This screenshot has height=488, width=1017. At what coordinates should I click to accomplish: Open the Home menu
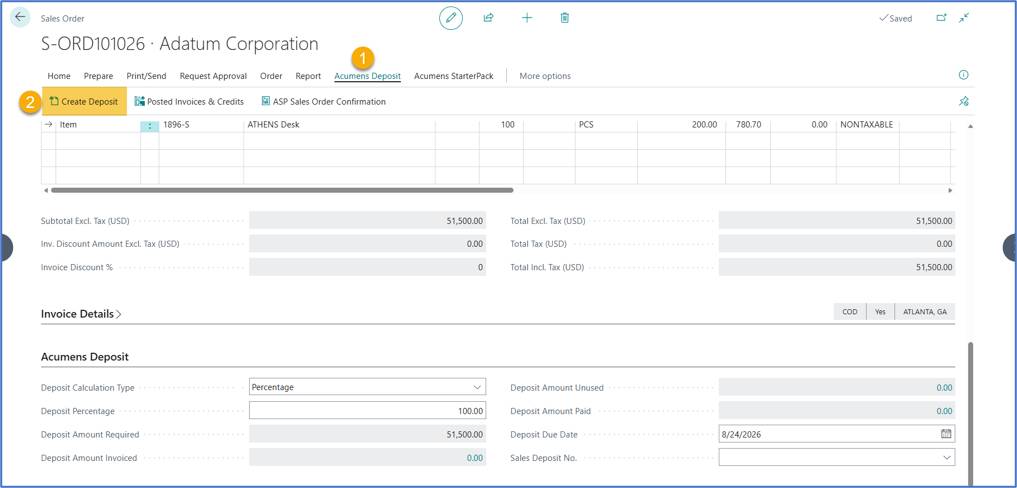coord(59,76)
